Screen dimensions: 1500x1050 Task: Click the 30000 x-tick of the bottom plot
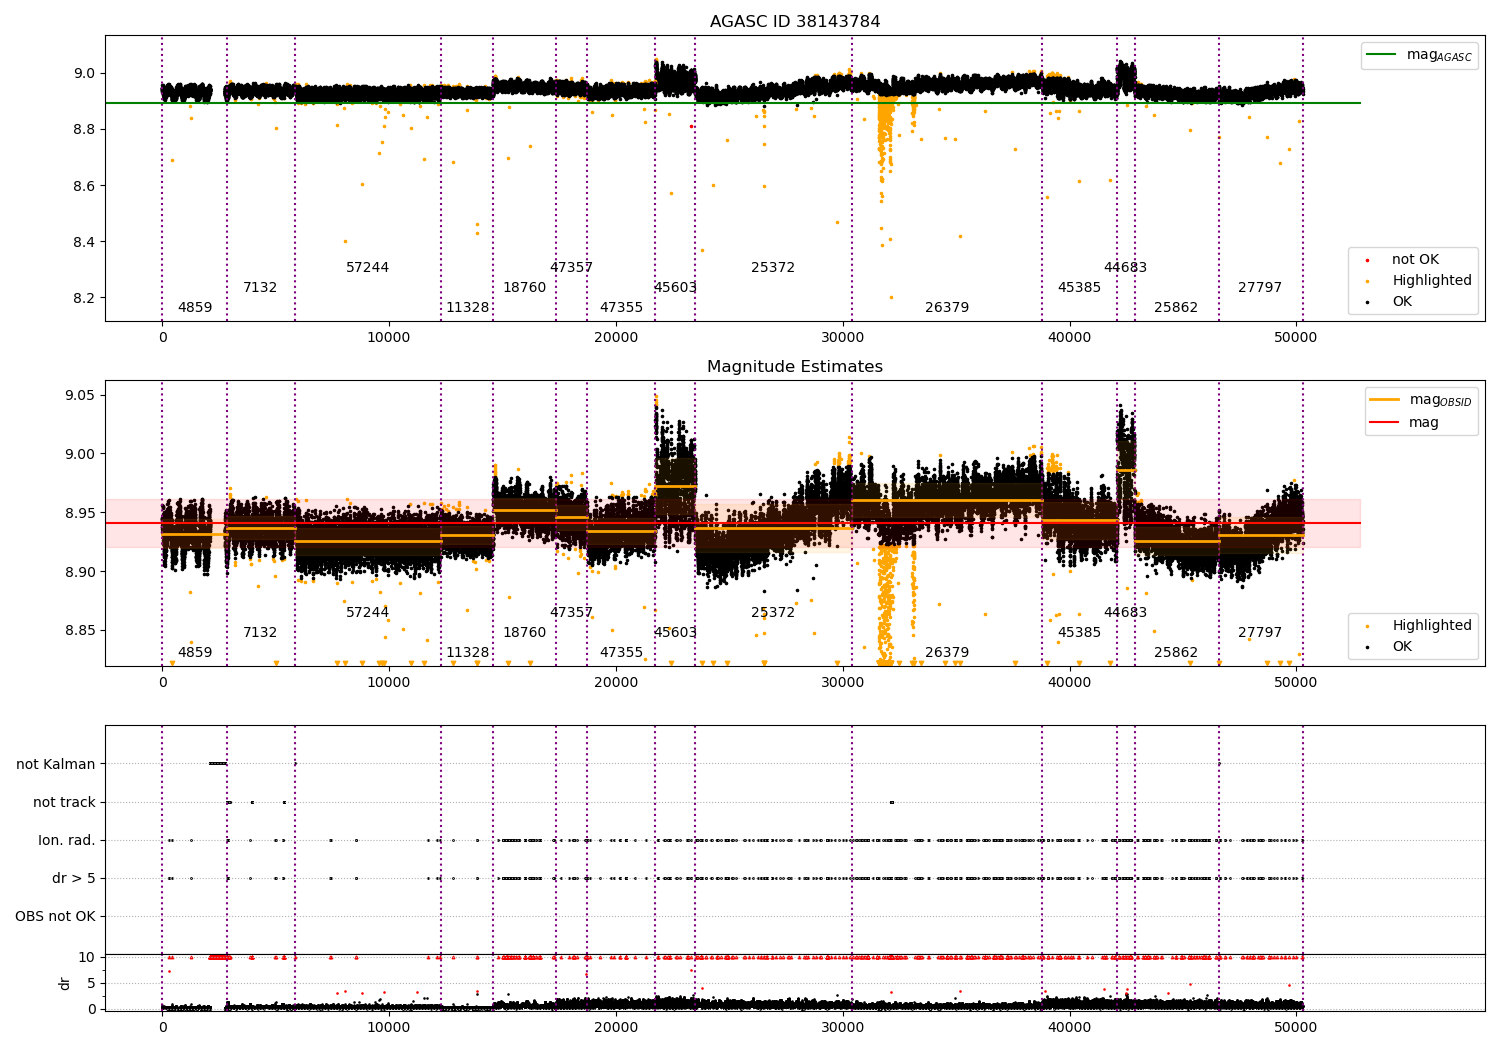point(843,1027)
